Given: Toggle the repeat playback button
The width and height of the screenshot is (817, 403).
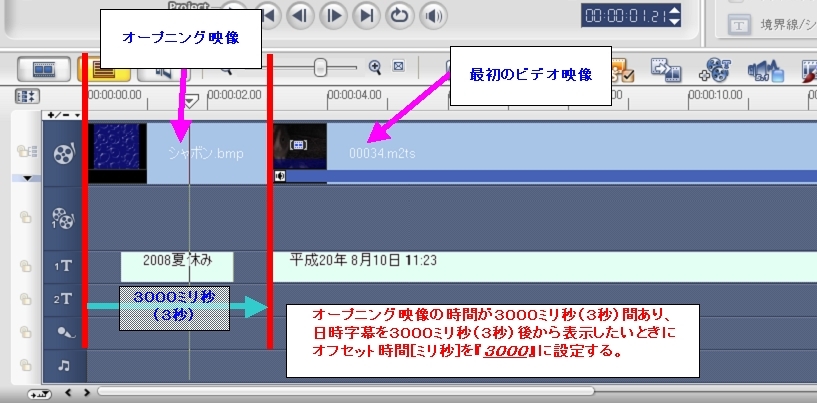Looking at the screenshot, I should click(x=400, y=16).
